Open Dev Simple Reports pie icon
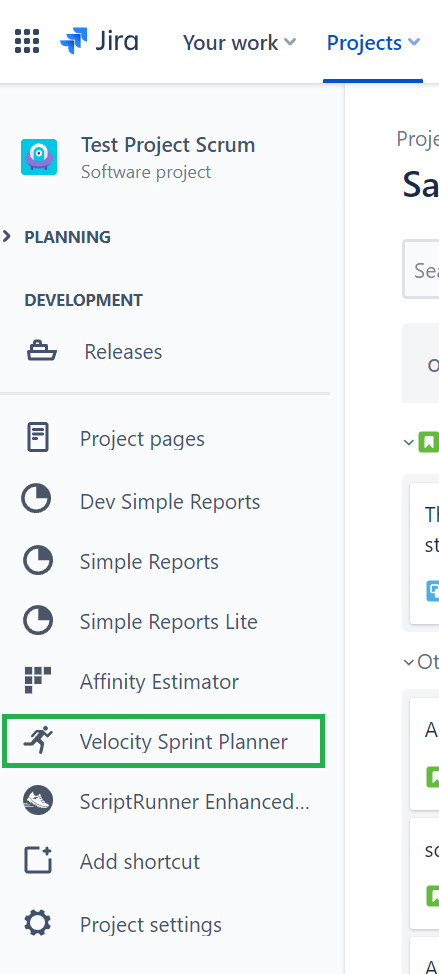439x974 pixels. [x=37, y=500]
